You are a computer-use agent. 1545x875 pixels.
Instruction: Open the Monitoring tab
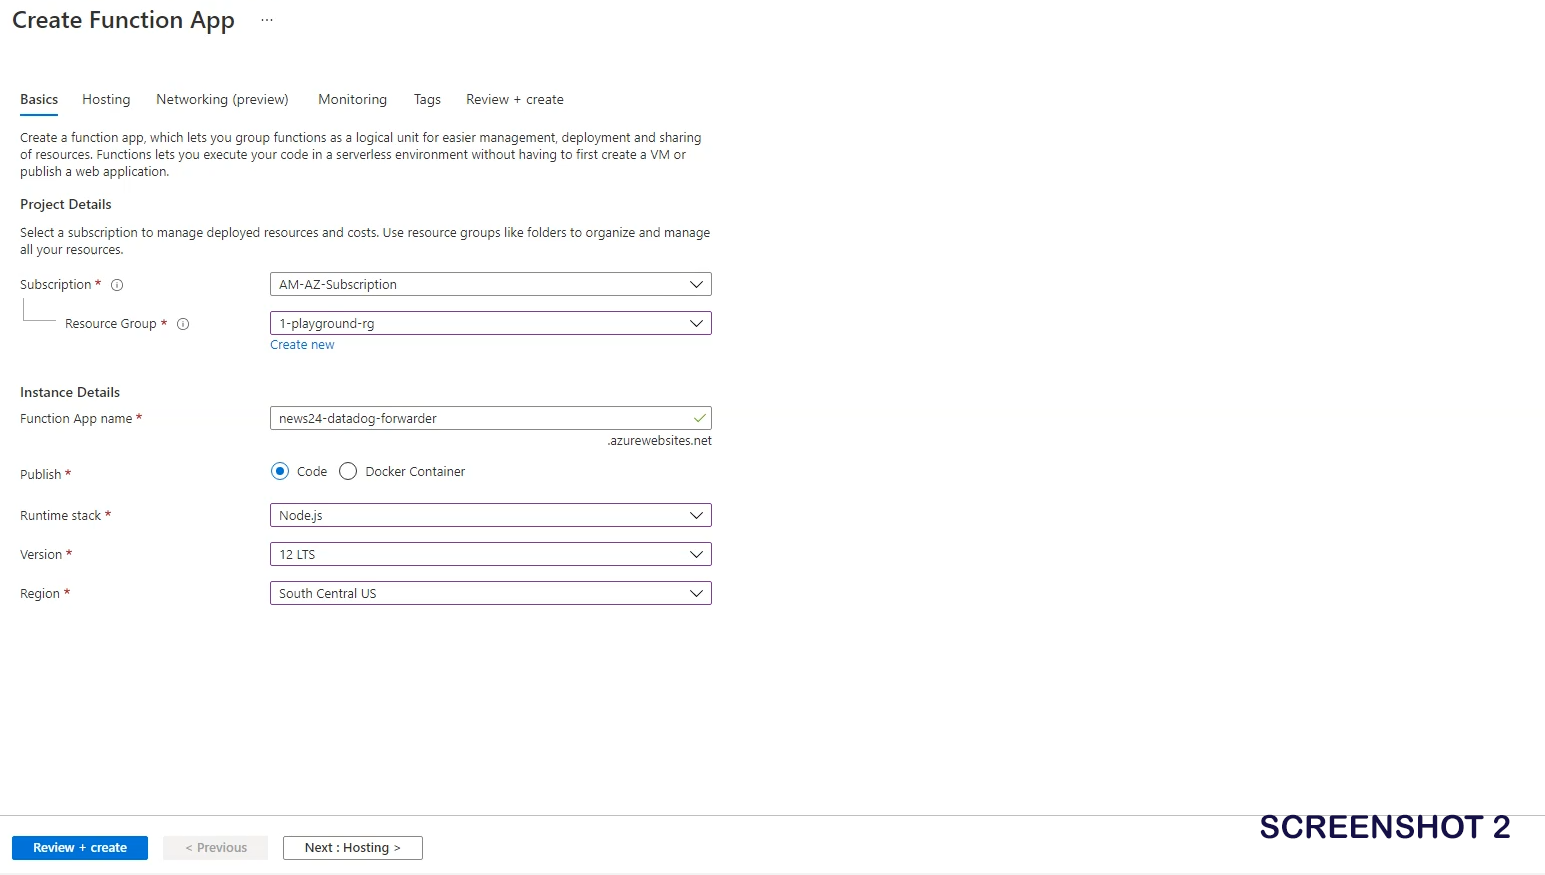(x=352, y=99)
